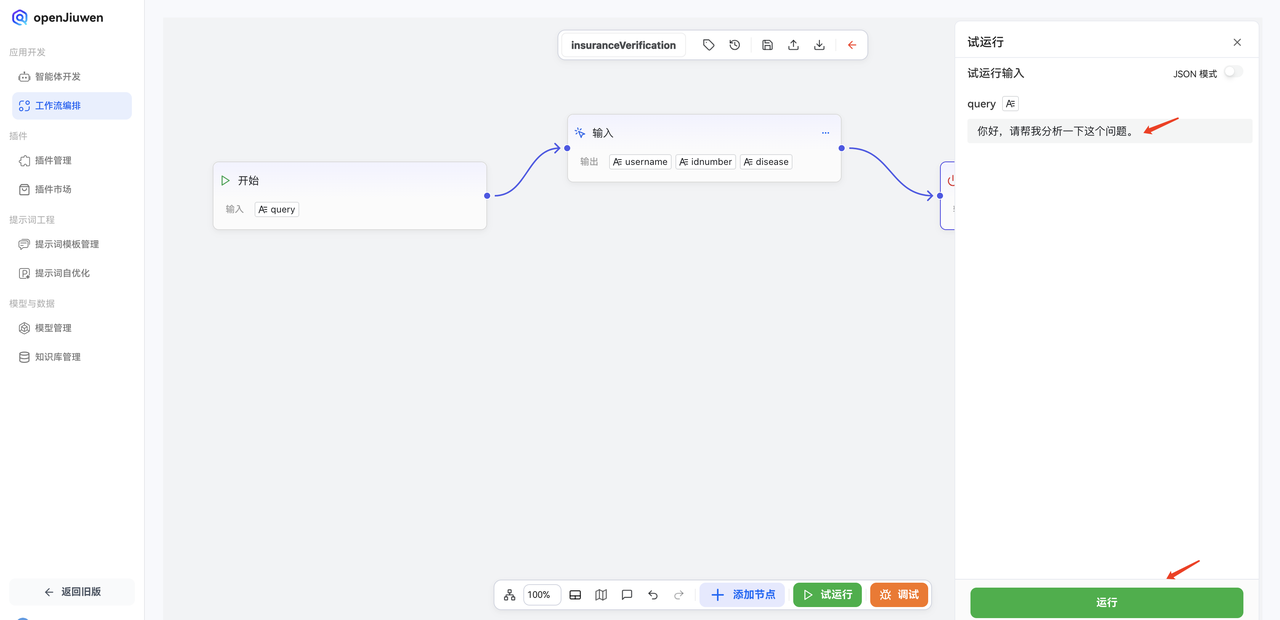
Task: Click the red back arrow icon
Action: pos(852,45)
